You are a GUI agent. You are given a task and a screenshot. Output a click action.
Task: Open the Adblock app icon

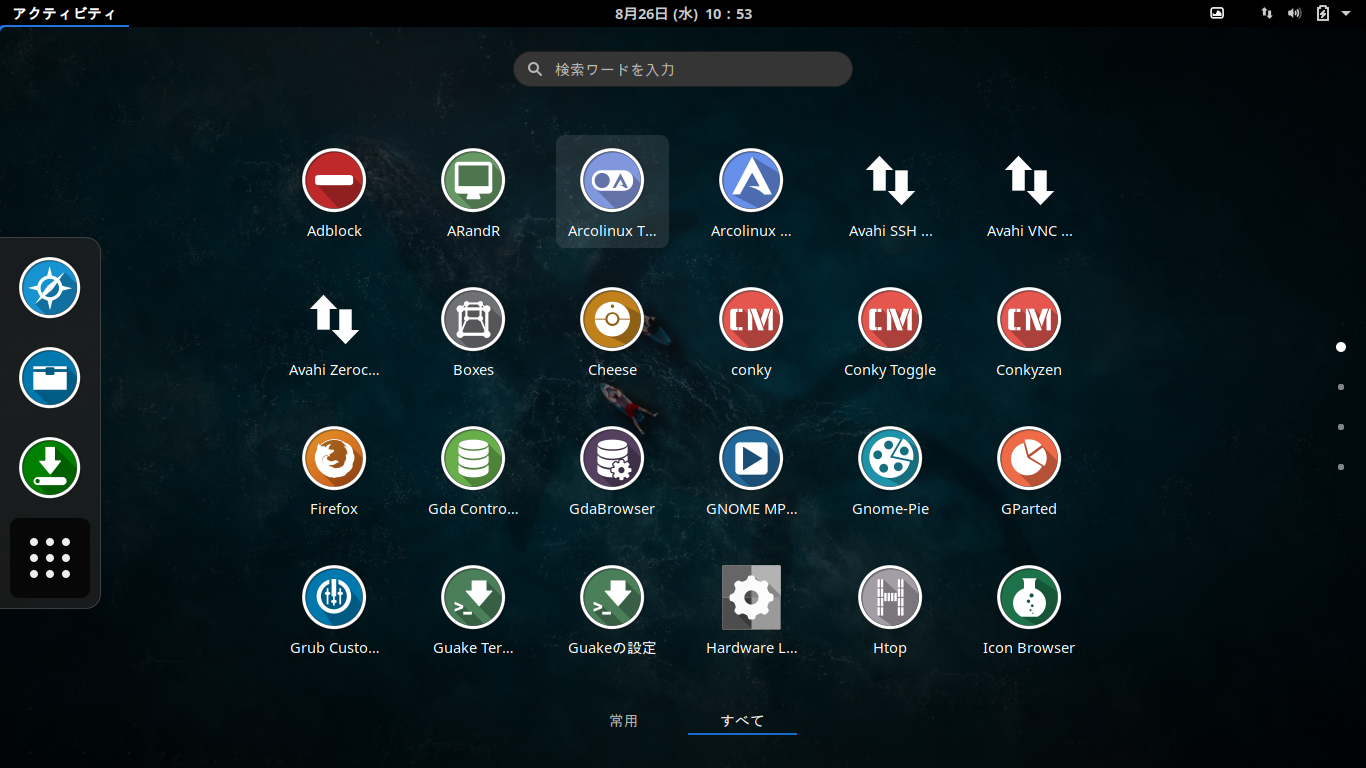(334, 181)
